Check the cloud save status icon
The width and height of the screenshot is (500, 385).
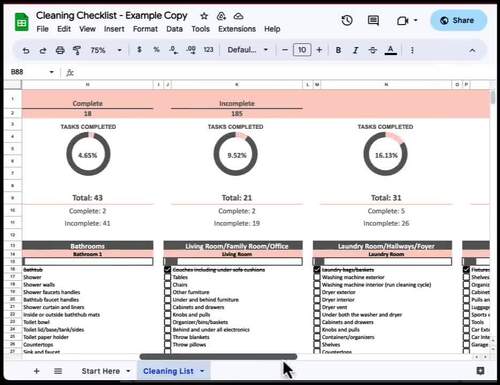pos(238,16)
